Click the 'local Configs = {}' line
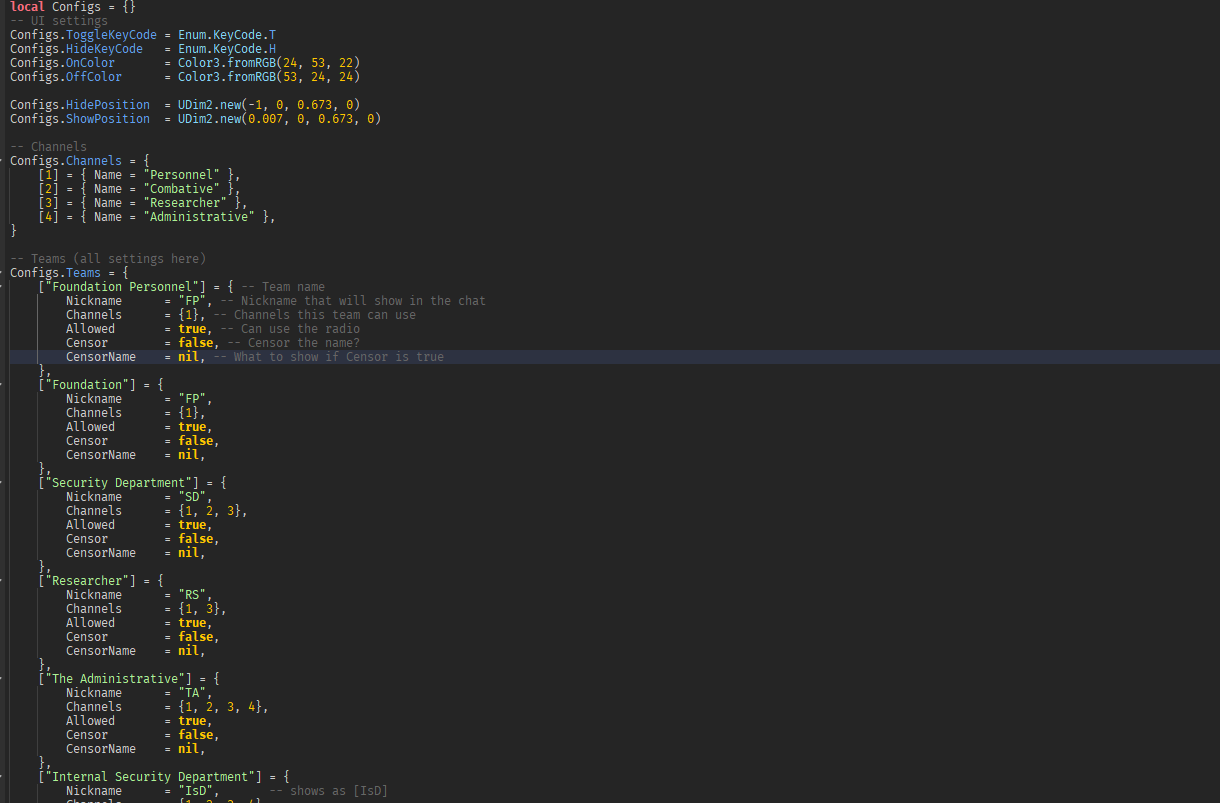The height and width of the screenshot is (803, 1220). click(73, 7)
